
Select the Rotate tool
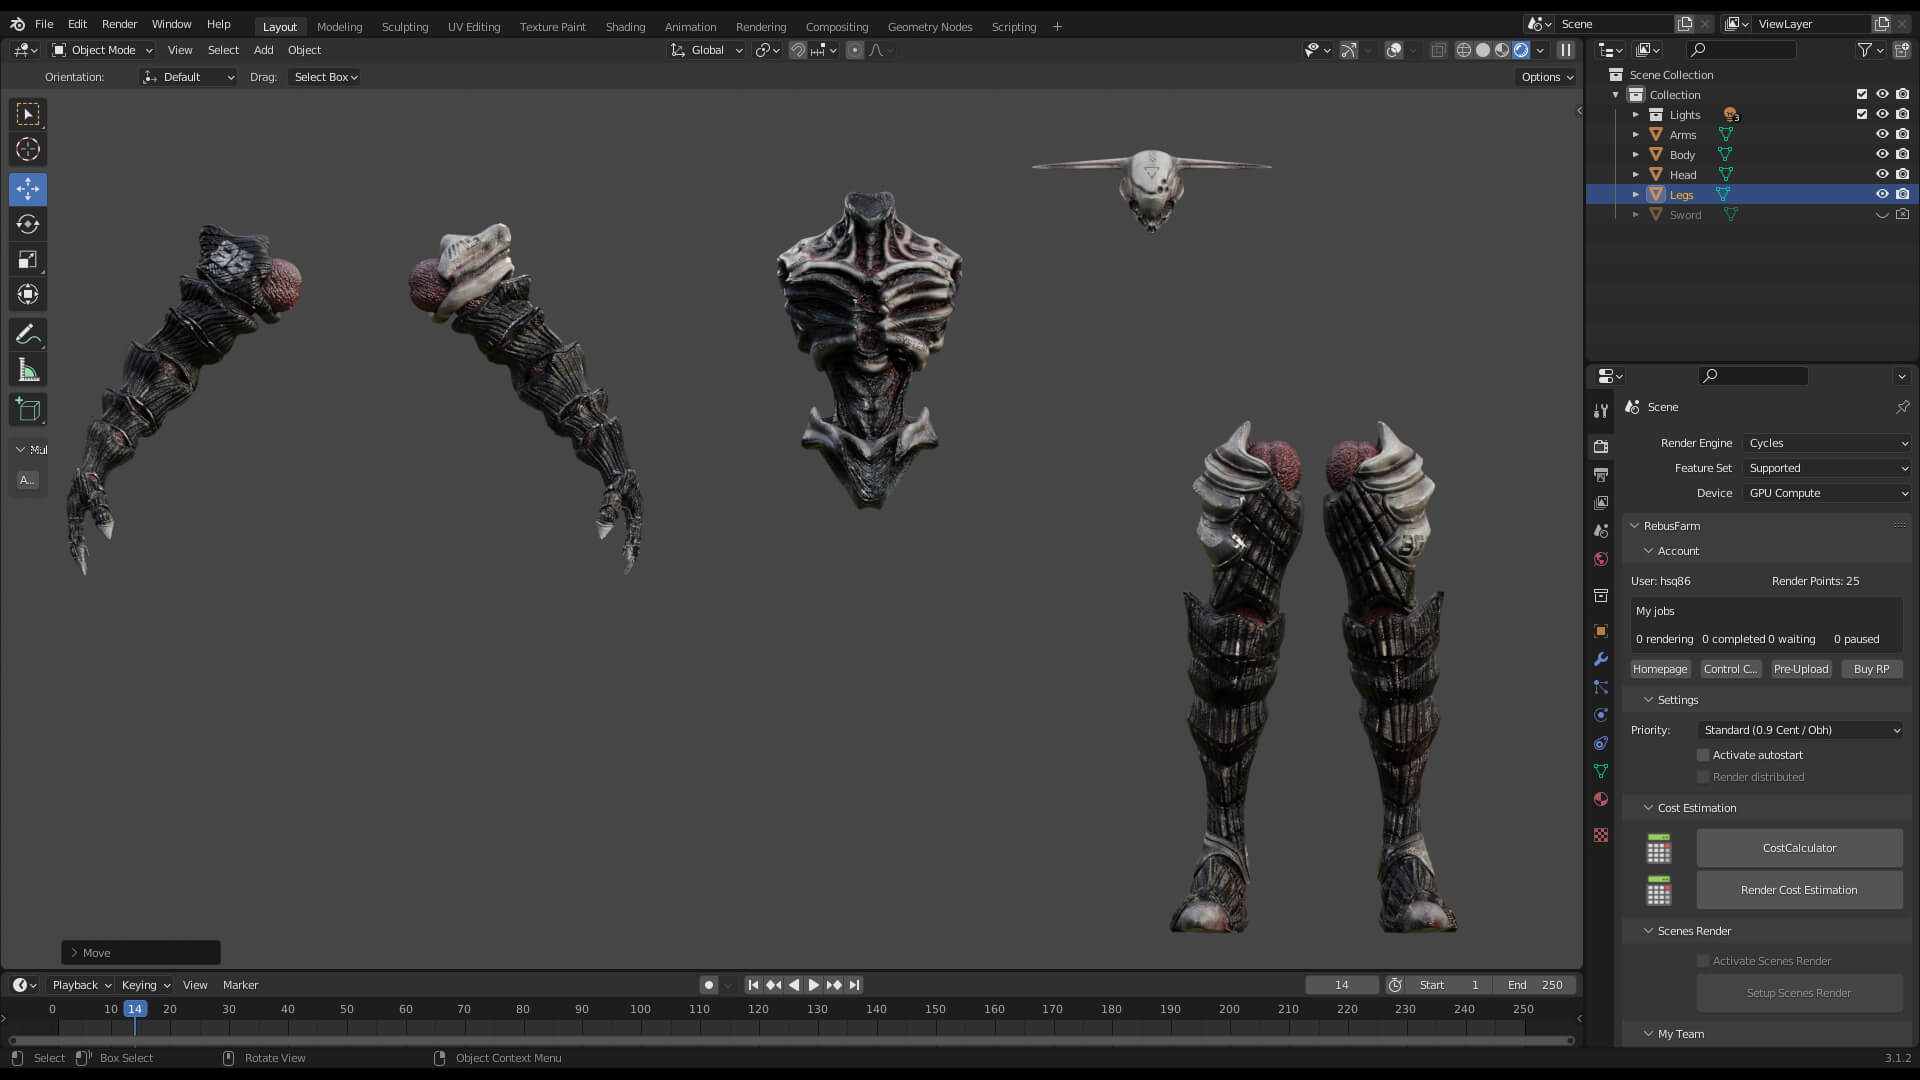coord(28,224)
